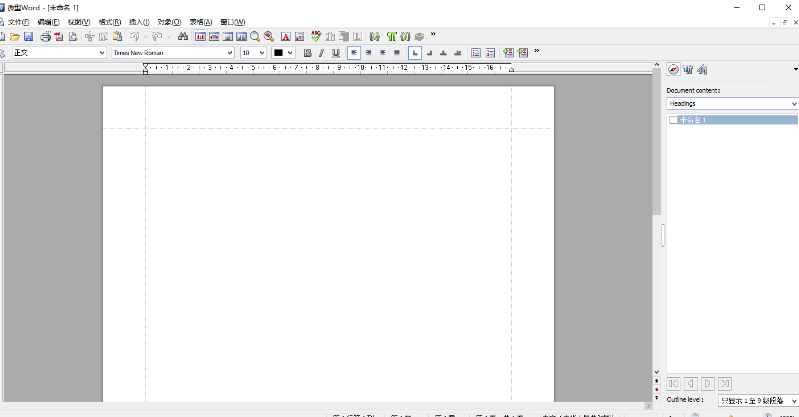Click the Paste clipboard icon
The width and height of the screenshot is (799, 417).
[116, 37]
